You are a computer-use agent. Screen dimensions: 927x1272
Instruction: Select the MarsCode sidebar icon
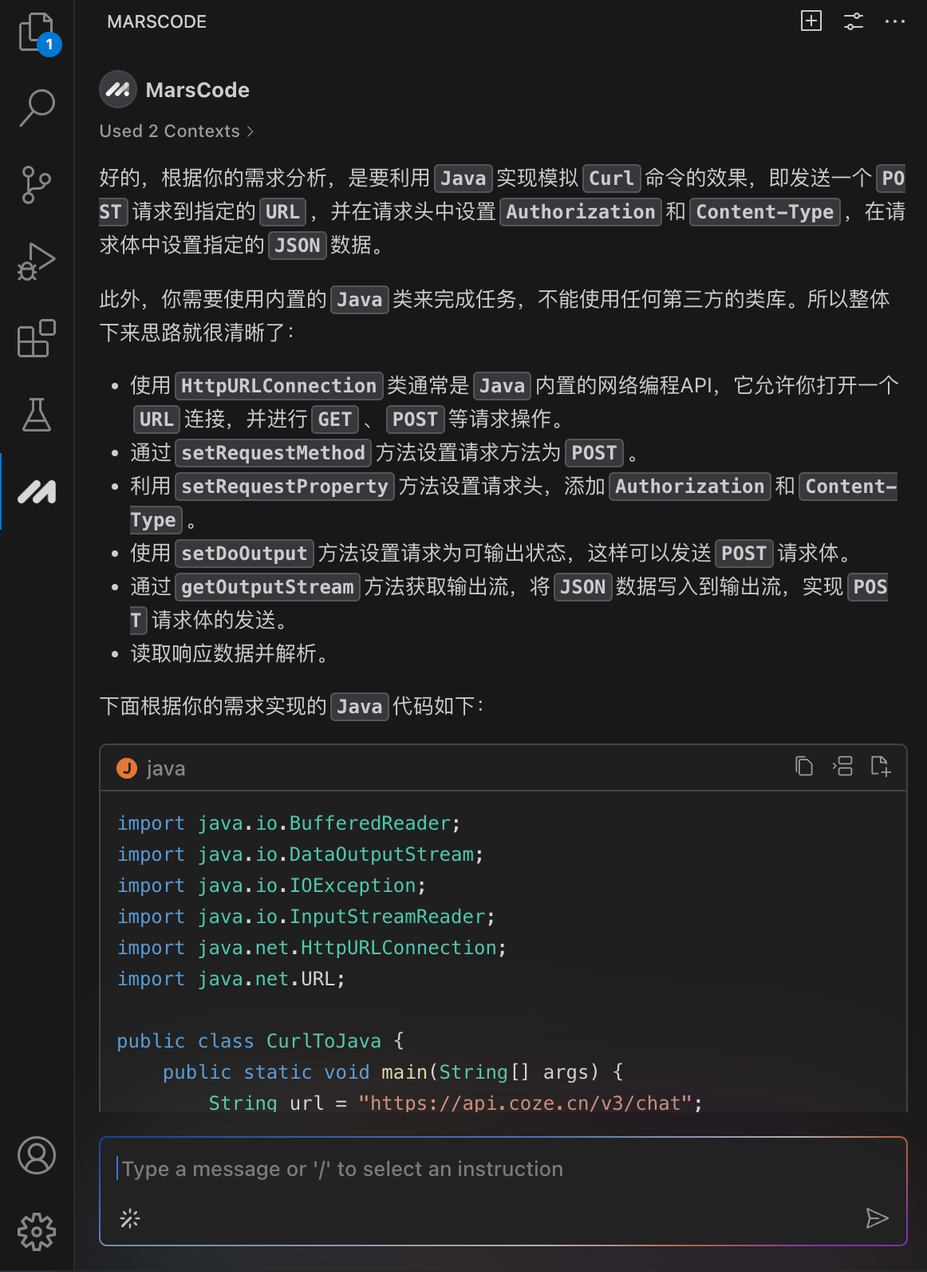37,491
